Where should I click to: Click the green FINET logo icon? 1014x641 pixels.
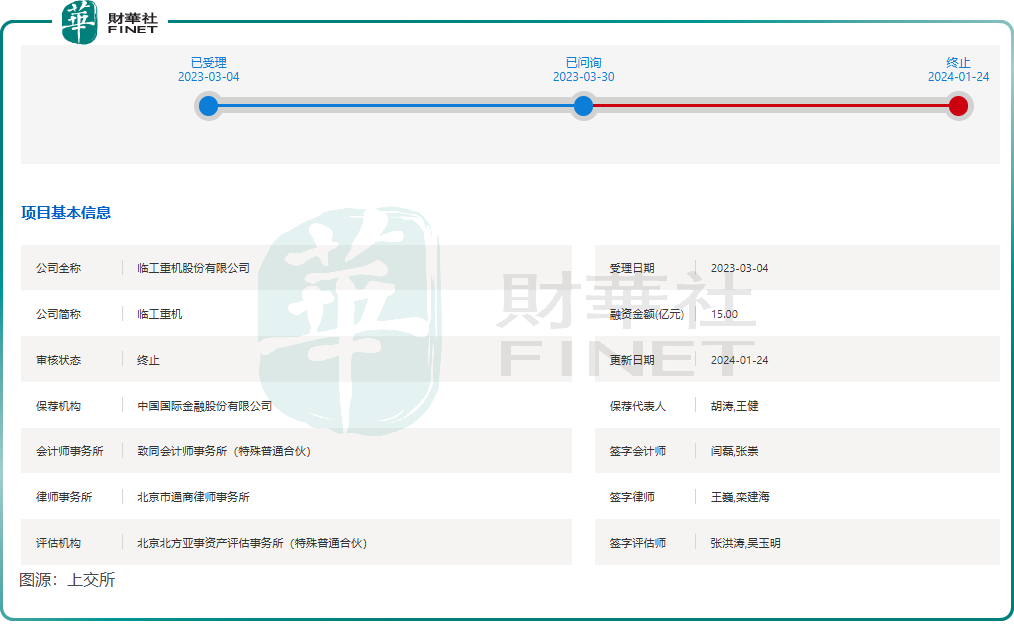point(80,22)
